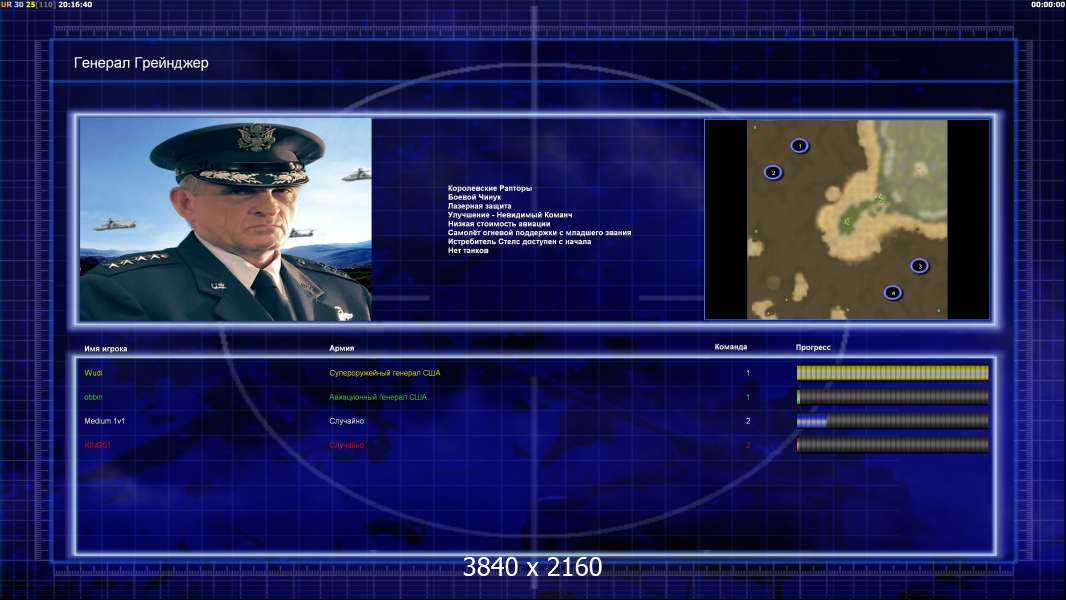The image size is (1066, 600).
Task: Click team number for Wudi
Action: [748, 373]
